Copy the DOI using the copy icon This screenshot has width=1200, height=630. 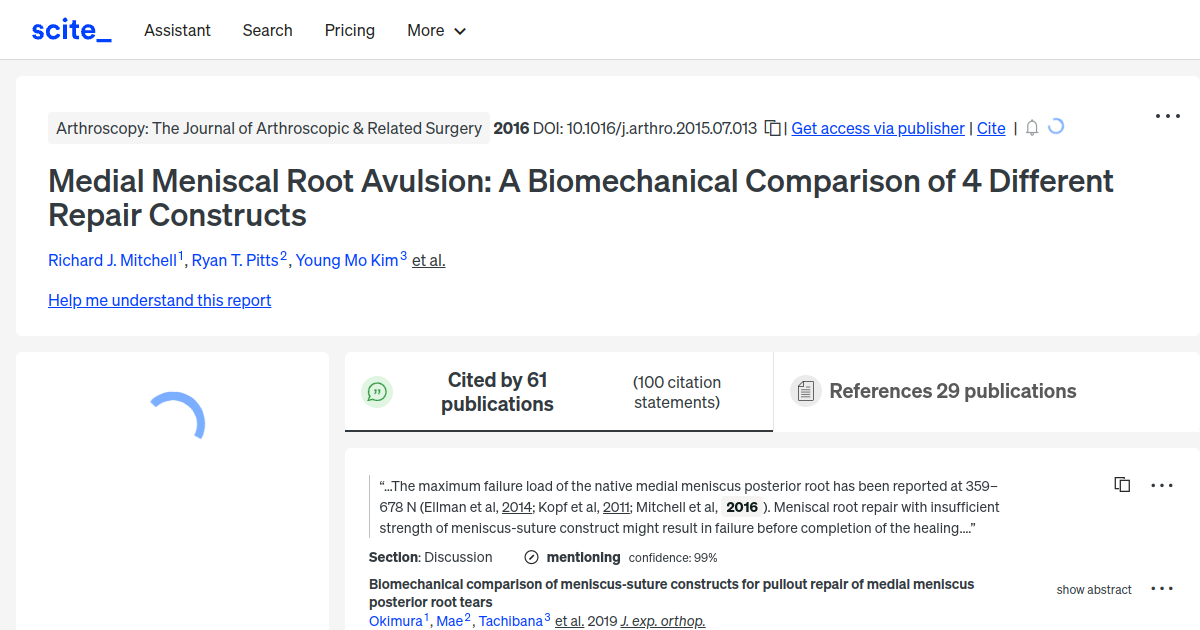pyautogui.click(x=771, y=128)
